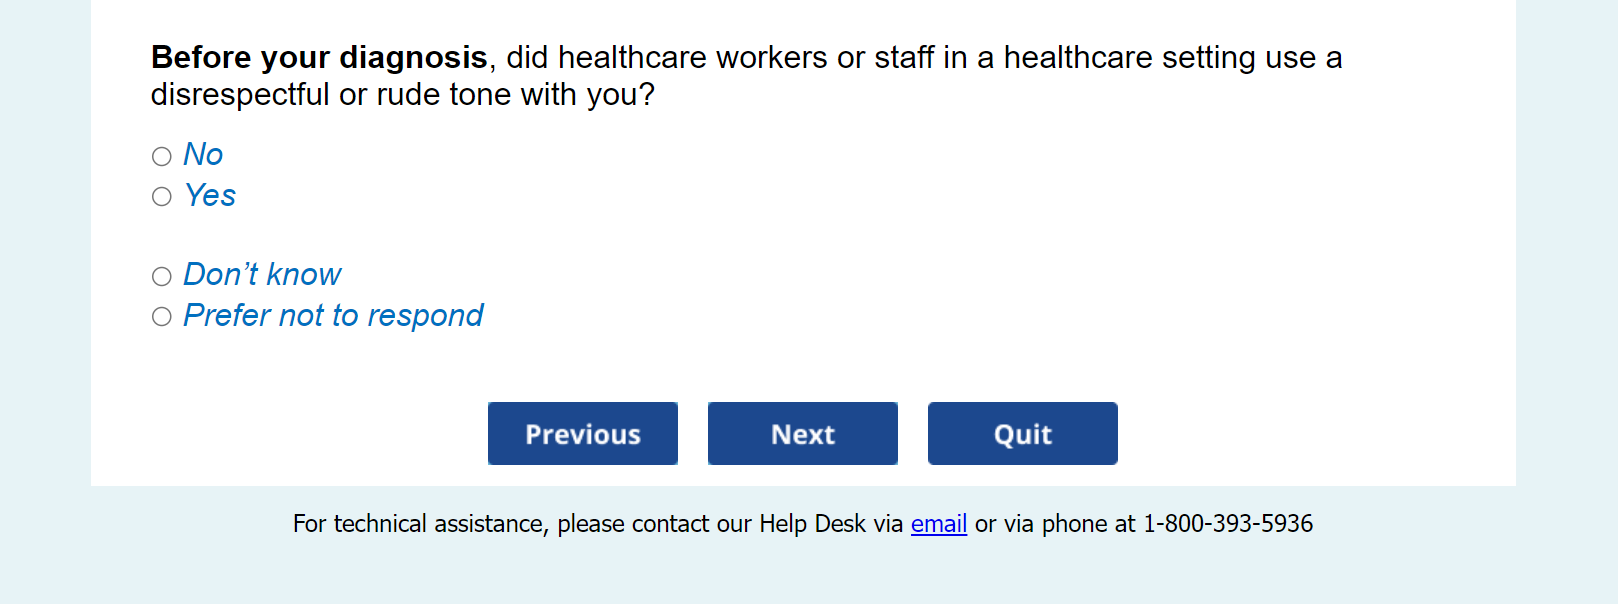Mark the "Don't know" radio button
This screenshot has width=1618, height=604.
(x=162, y=276)
